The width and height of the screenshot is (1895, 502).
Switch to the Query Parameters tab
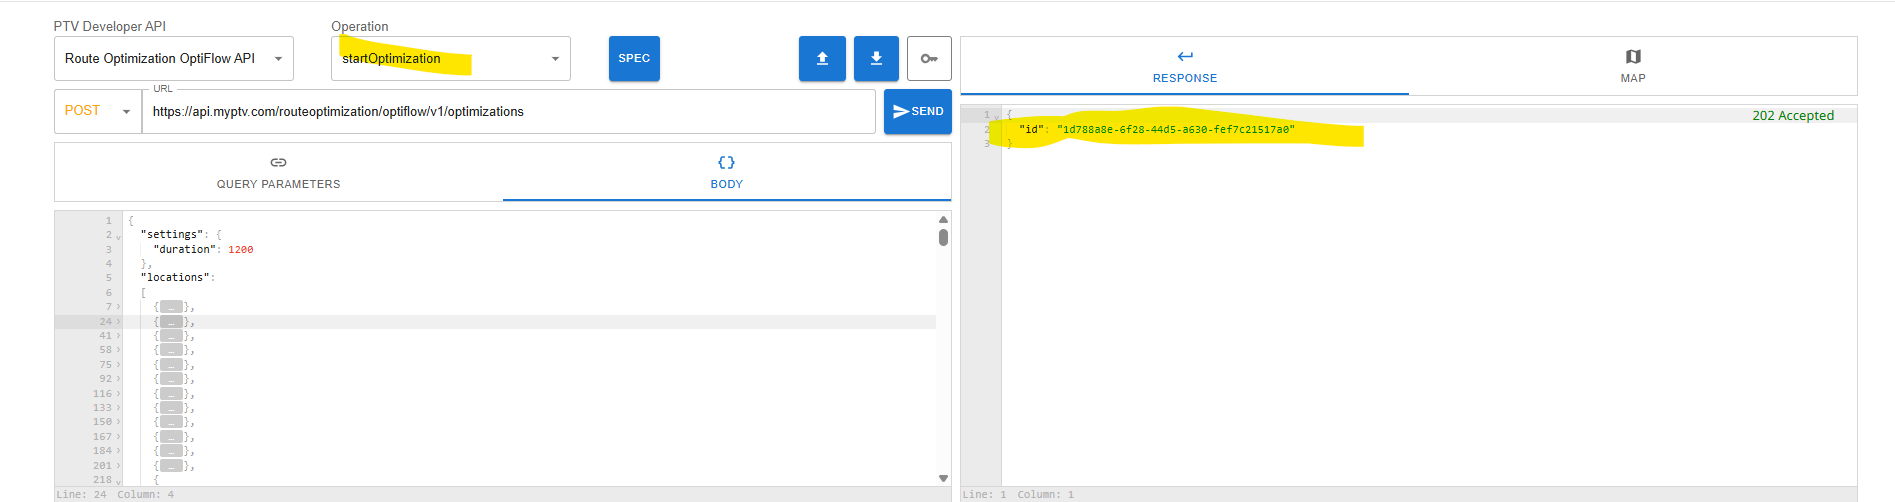[x=278, y=172]
